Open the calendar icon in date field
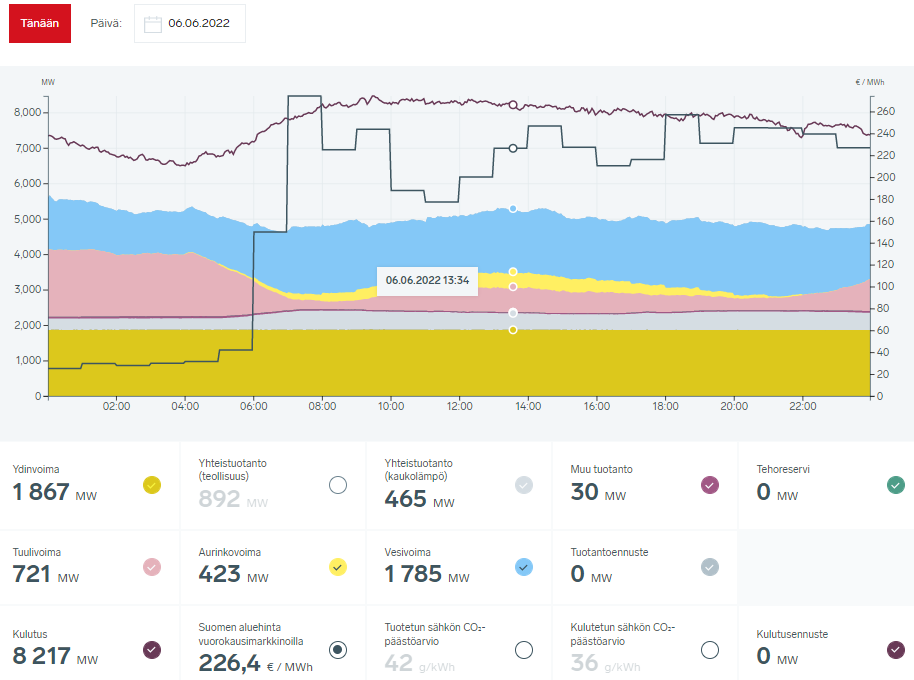Screen dimensions: 914x680 coord(153,24)
